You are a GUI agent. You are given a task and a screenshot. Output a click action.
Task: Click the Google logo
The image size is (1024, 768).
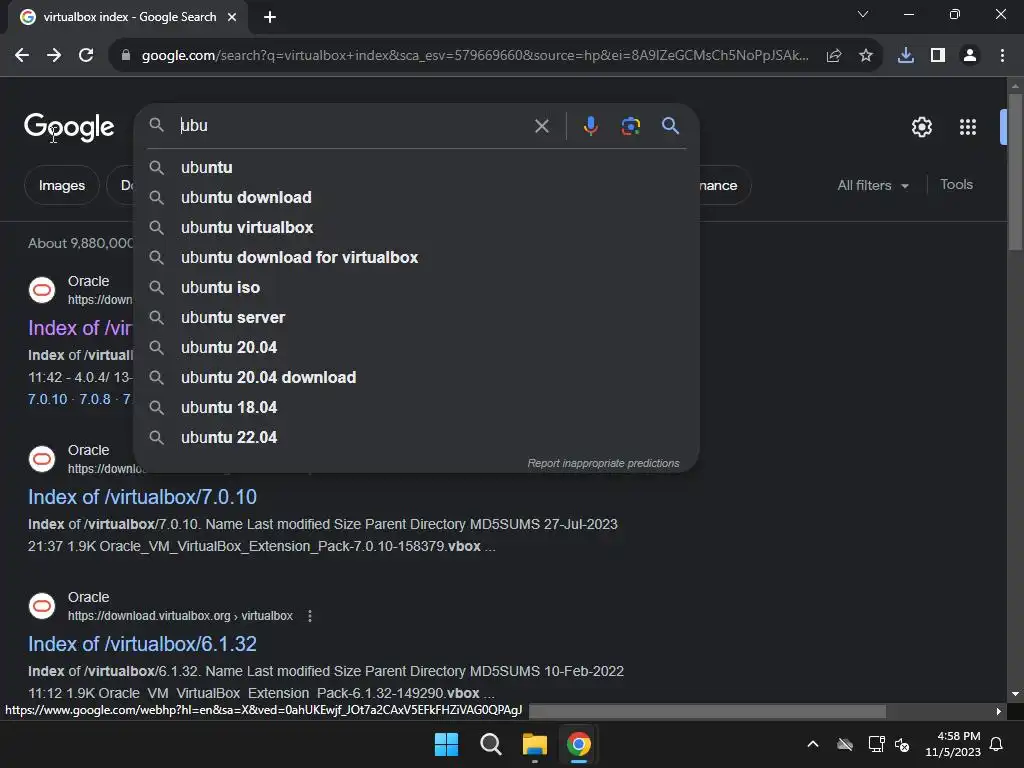tap(69, 127)
